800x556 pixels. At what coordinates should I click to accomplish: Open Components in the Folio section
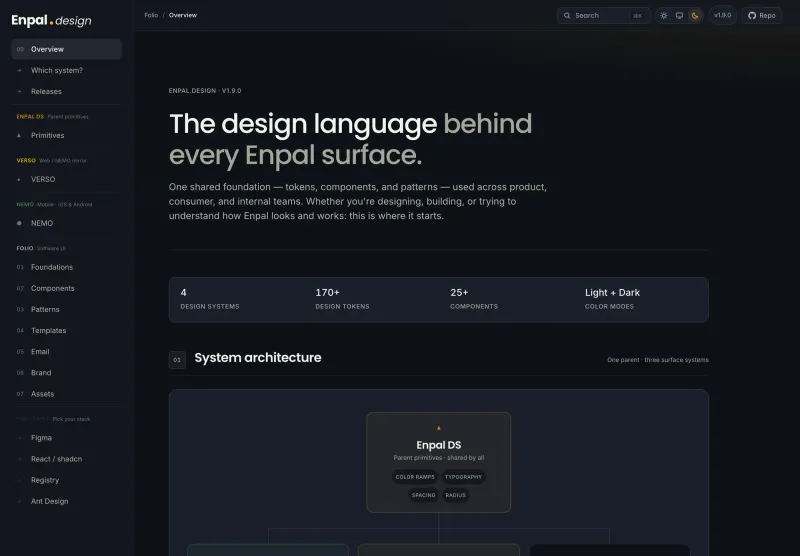66,288
